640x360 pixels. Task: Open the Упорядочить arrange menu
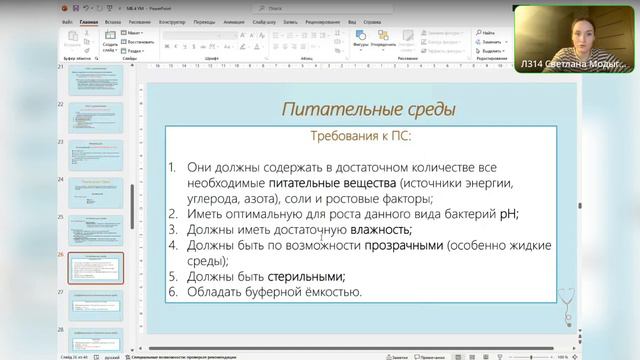(383, 40)
